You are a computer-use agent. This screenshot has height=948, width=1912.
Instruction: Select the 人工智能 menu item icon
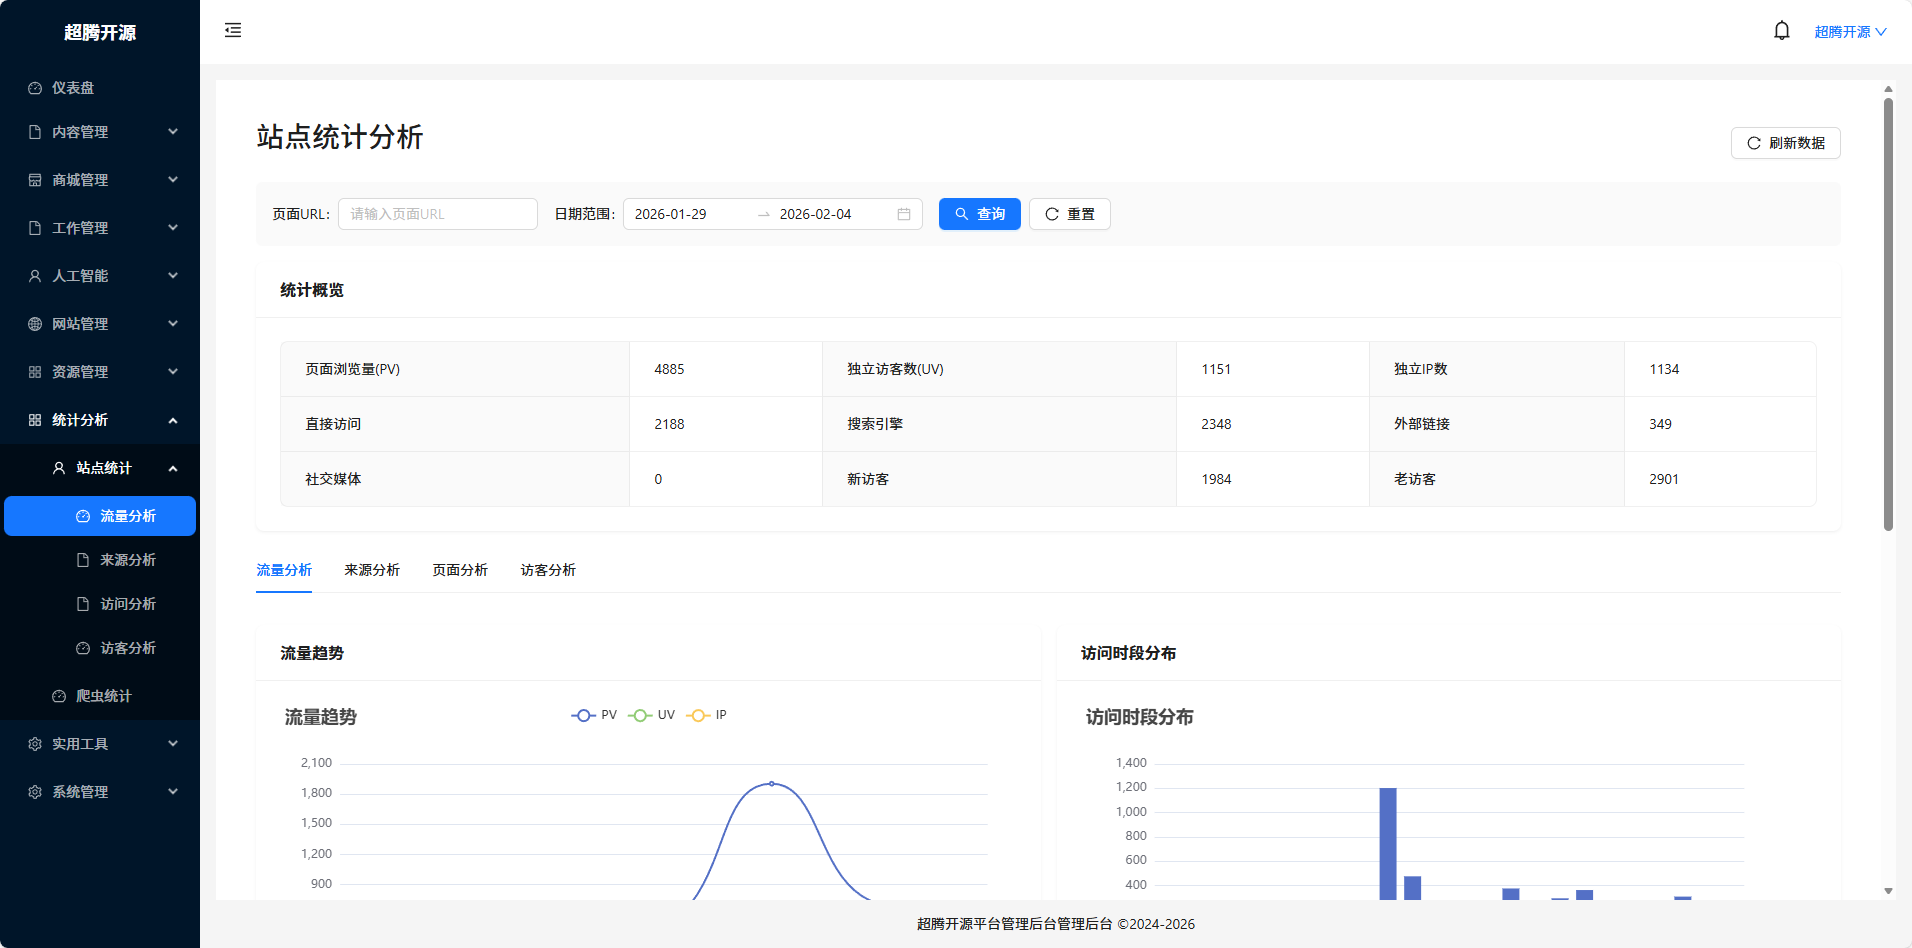(33, 275)
